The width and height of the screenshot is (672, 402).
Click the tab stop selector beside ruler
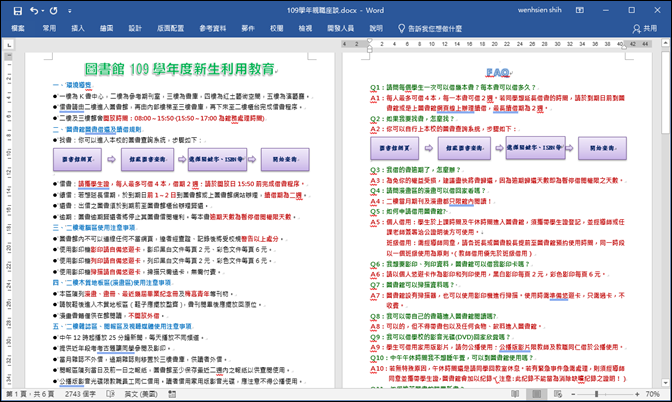(x=9, y=44)
